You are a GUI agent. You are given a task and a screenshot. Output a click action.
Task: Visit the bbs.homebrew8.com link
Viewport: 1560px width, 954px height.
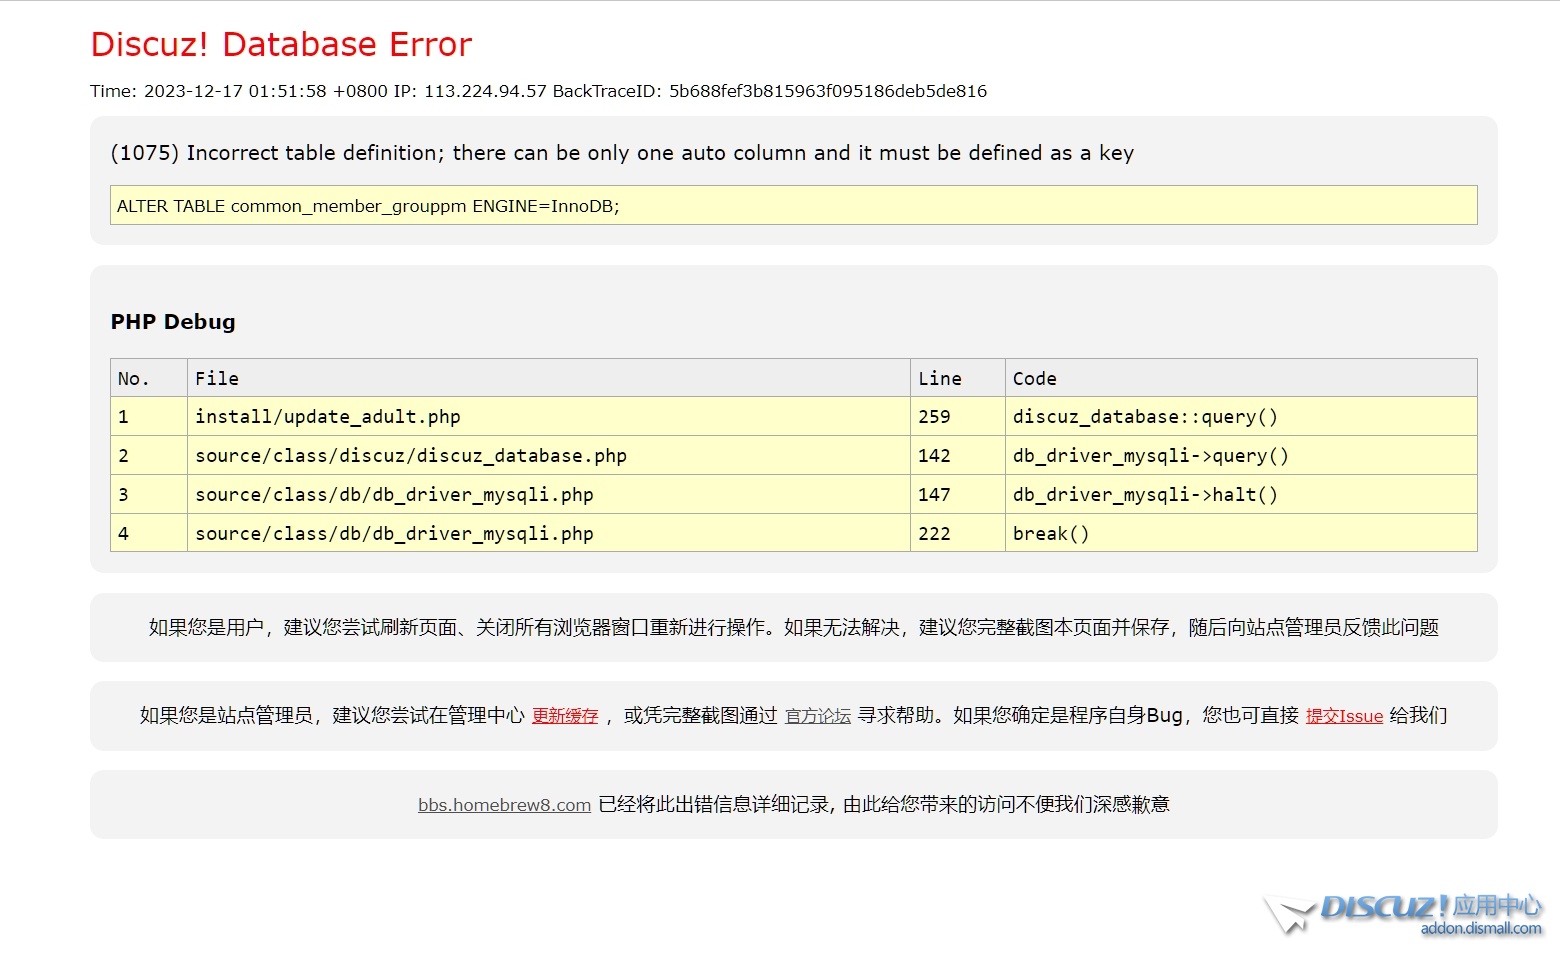pyautogui.click(x=504, y=805)
